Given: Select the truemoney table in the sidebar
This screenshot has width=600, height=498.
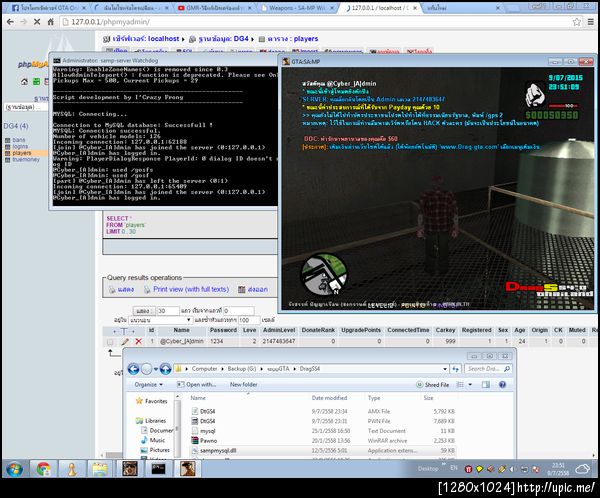Looking at the screenshot, I should click(x=26, y=160).
